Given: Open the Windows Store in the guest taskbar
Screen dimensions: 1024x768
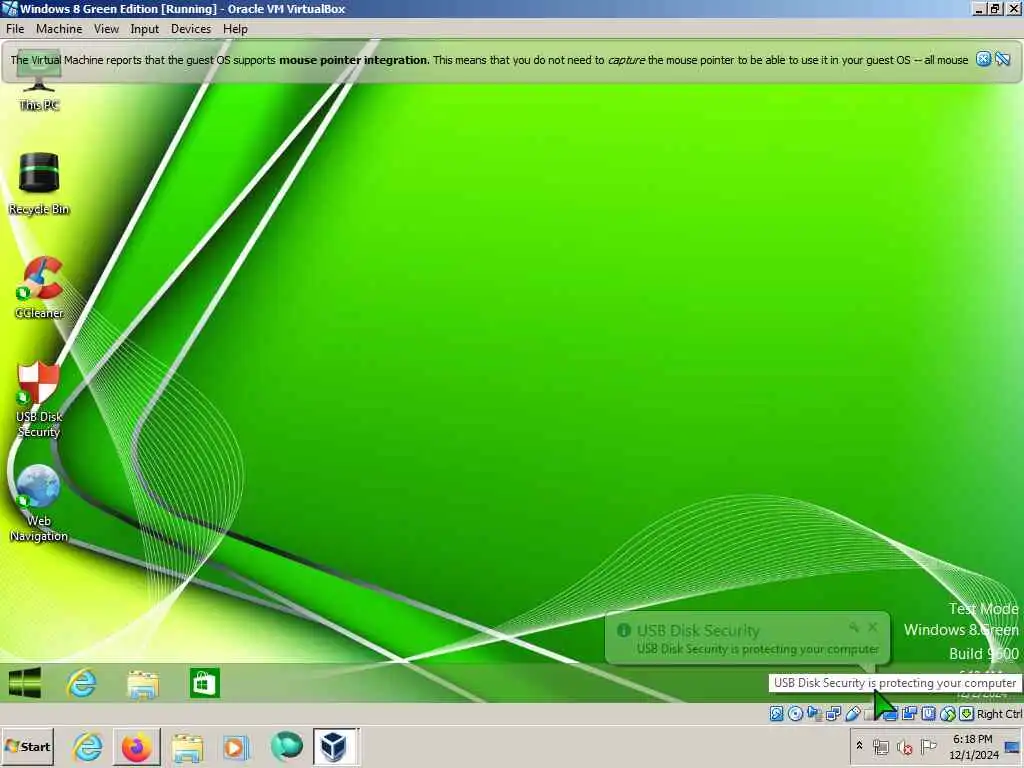Looking at the screenshot, I should (x=204, y=683).
